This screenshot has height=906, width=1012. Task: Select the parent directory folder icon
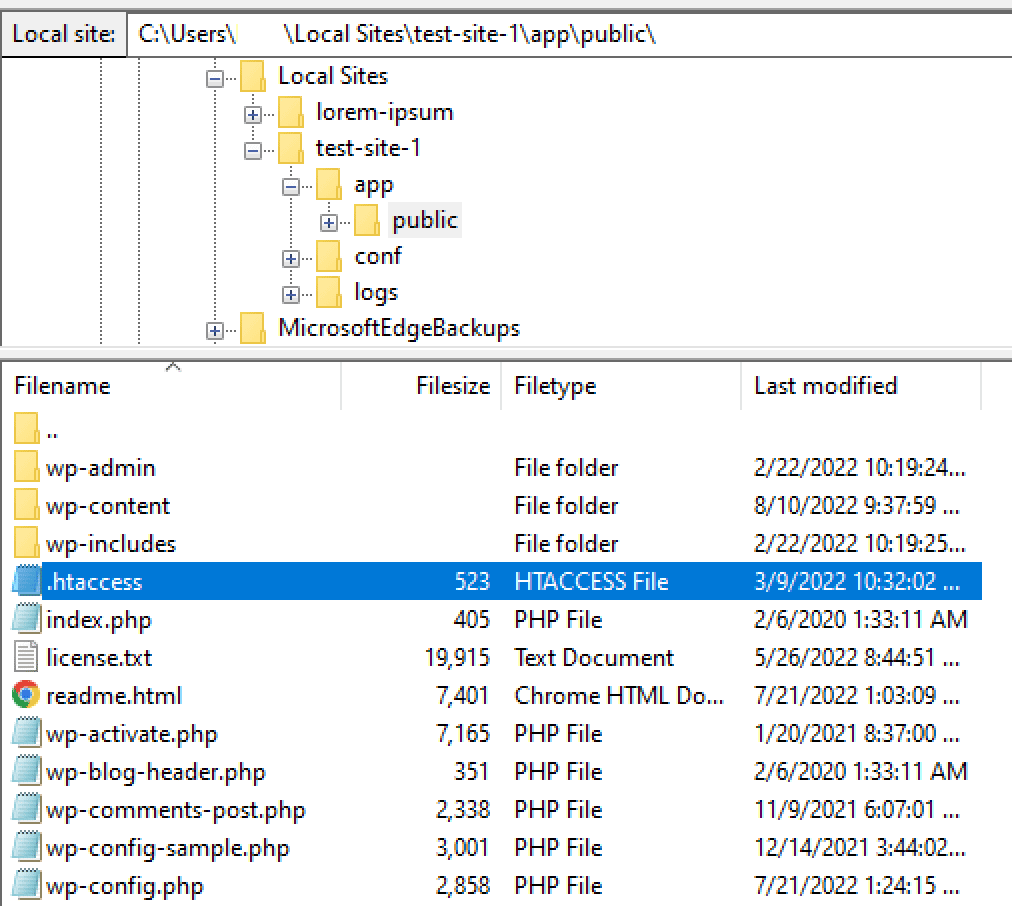[x=24, y=429]
